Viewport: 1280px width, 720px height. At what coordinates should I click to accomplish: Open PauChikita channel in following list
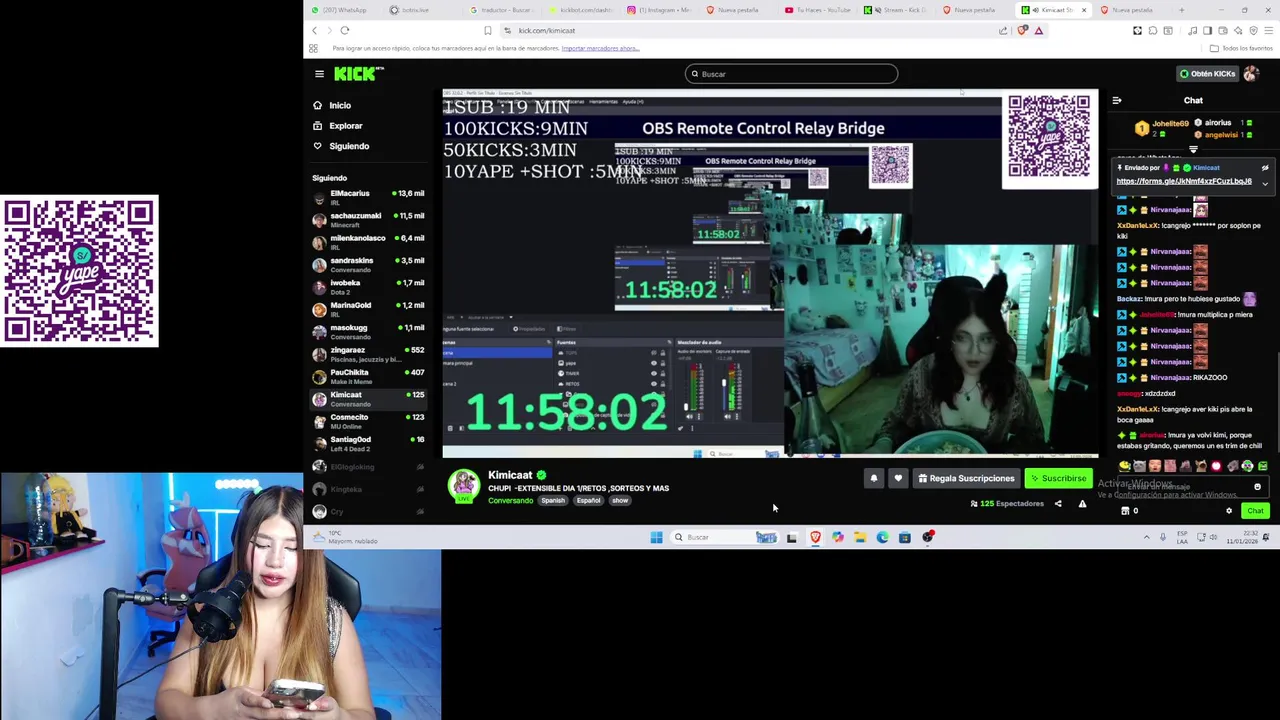368,376
